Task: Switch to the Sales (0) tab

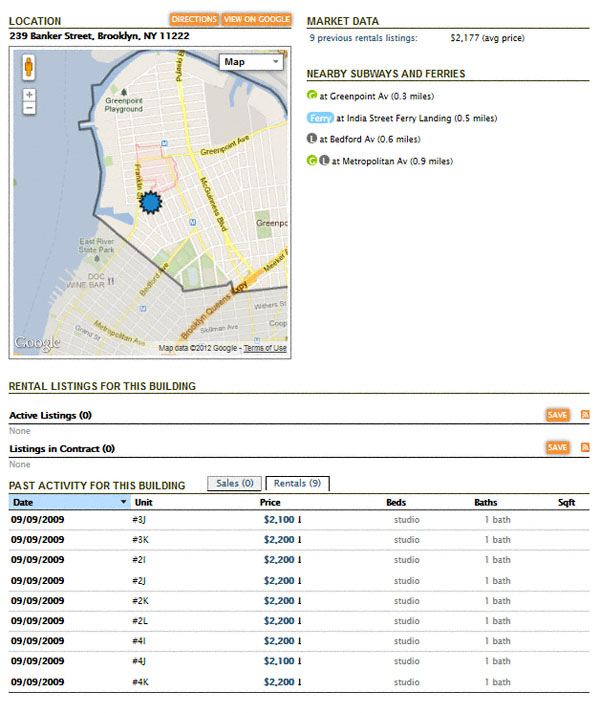Action: point(233,484)
